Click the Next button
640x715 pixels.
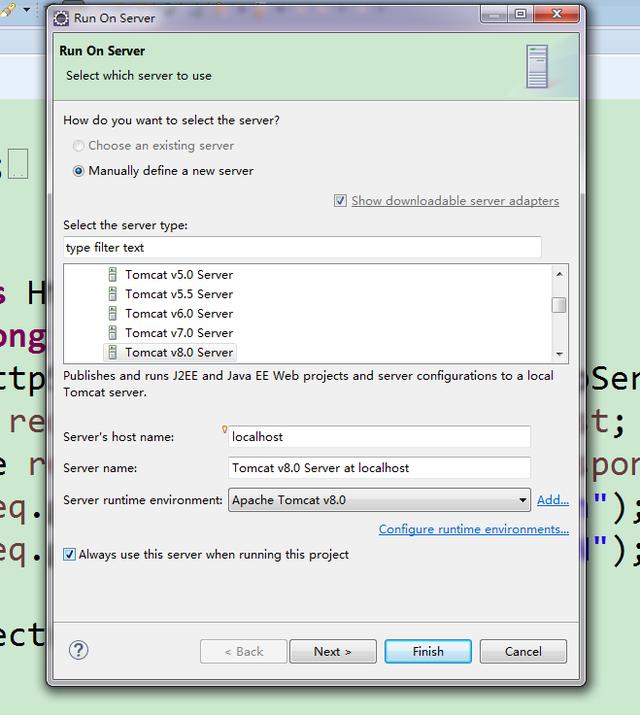pos(333,651)
